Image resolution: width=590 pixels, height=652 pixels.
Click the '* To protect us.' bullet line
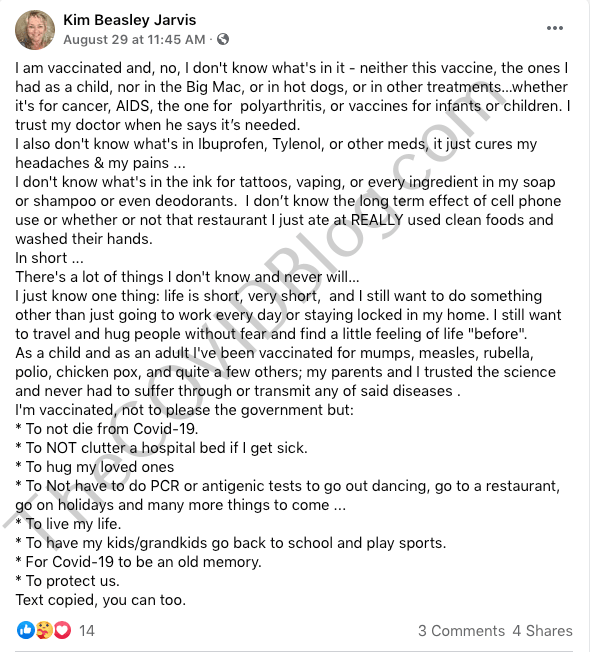coord(67,581)
